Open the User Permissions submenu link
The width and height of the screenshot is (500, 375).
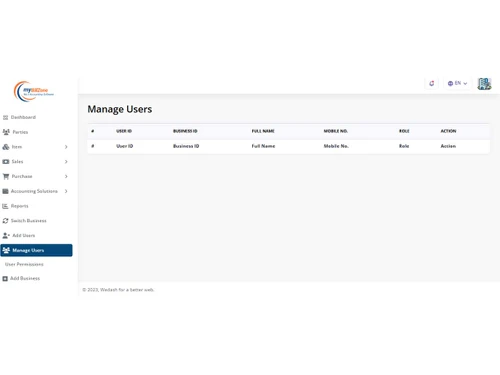point(24,264)
